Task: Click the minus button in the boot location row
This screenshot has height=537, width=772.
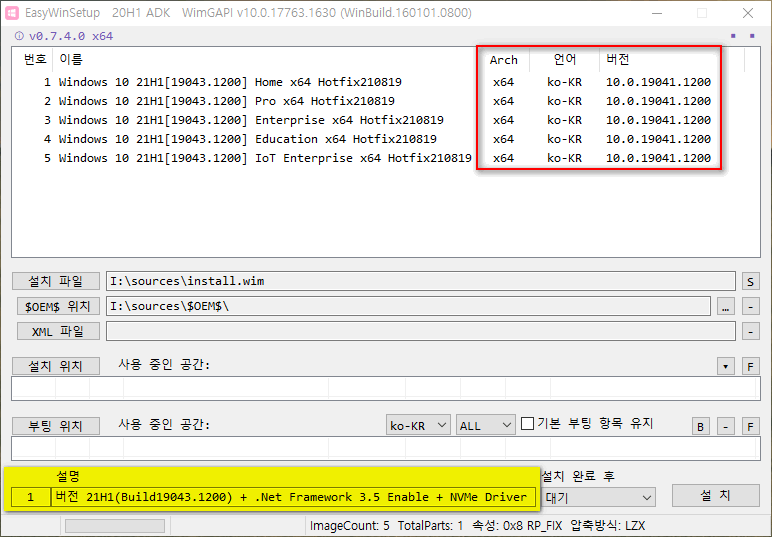Action: [725, 426]
